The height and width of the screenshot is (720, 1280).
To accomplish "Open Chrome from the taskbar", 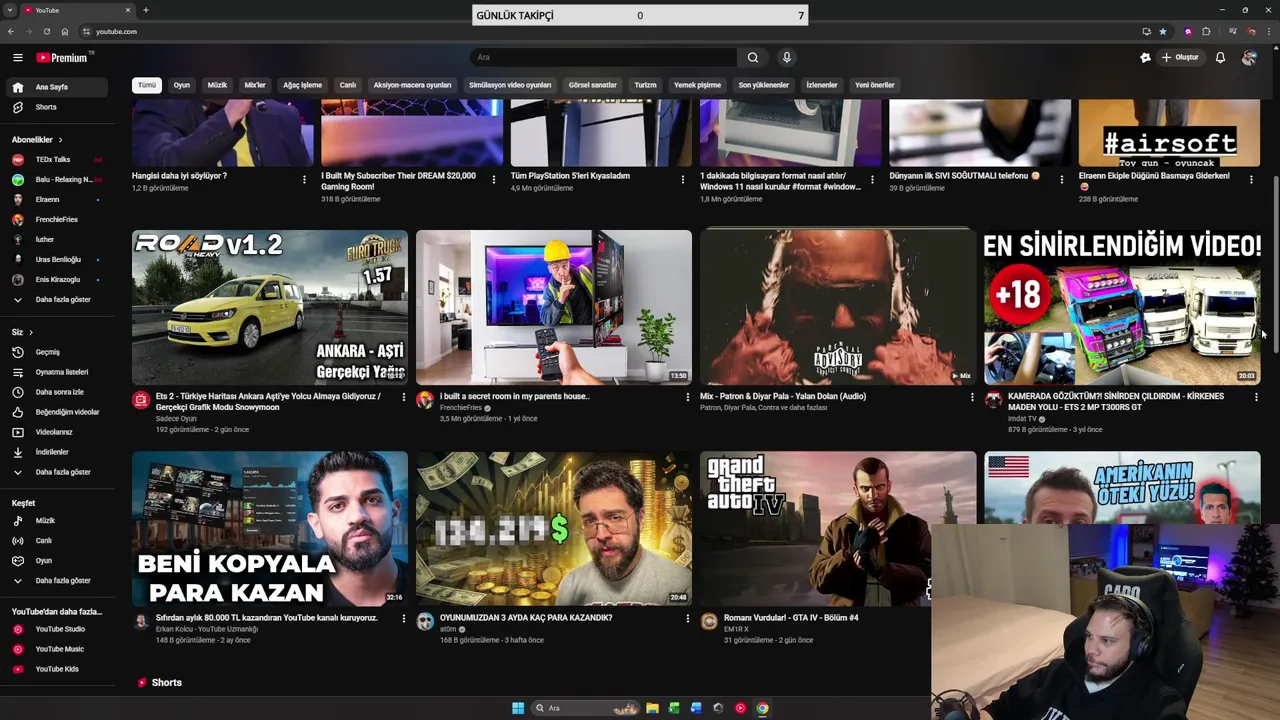I will click(762, 708).
